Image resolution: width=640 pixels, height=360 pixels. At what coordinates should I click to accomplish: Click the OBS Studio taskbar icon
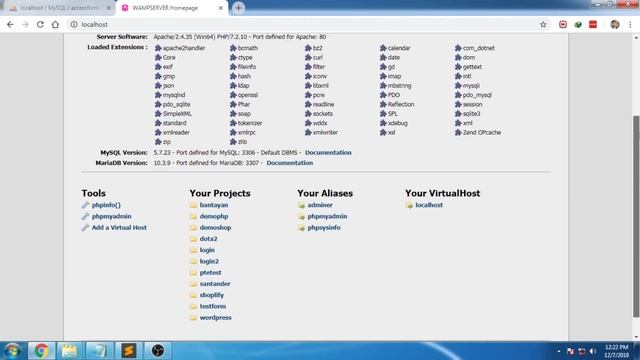158,351
